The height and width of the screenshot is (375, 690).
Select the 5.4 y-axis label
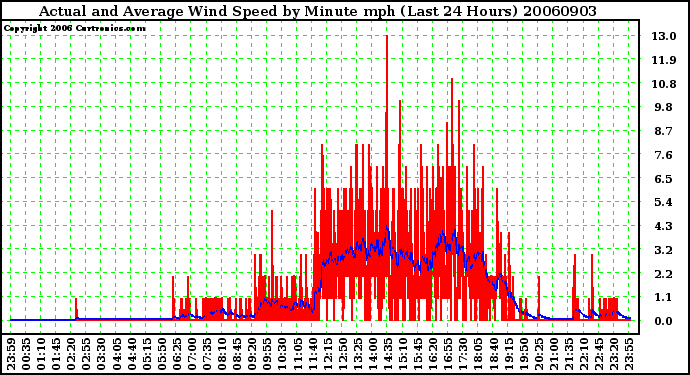[664, 202]
